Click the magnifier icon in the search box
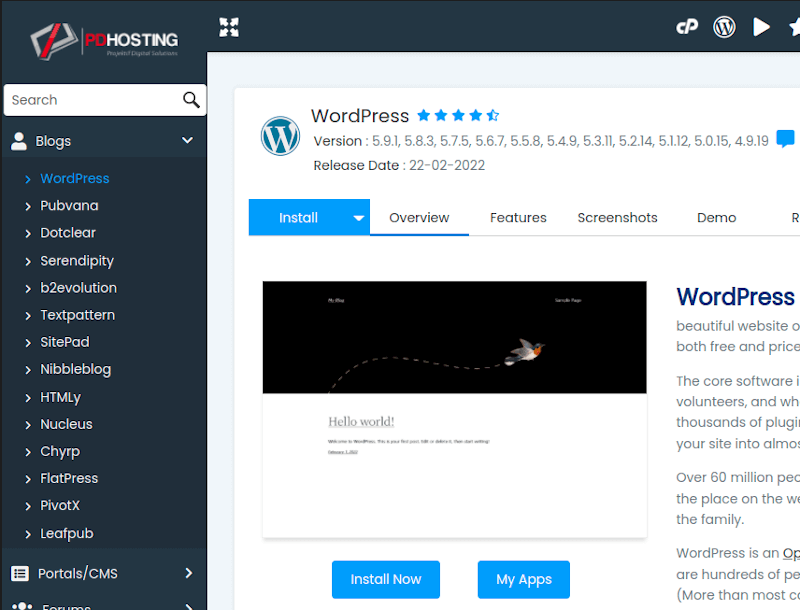This screenshot has height=610, width=800. [x=190, y=100]
